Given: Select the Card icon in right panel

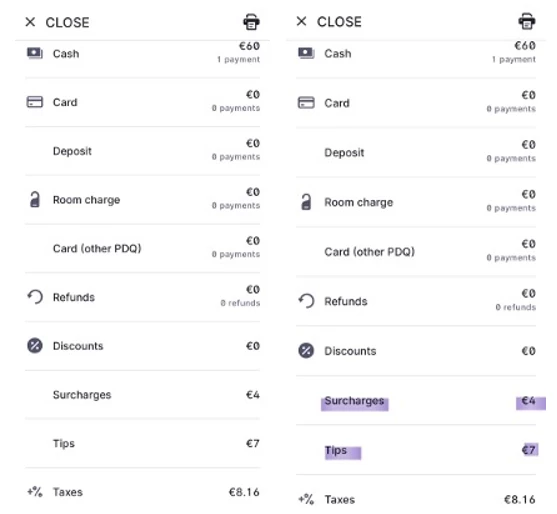Looking at the screenshot, I should (306, 103).
